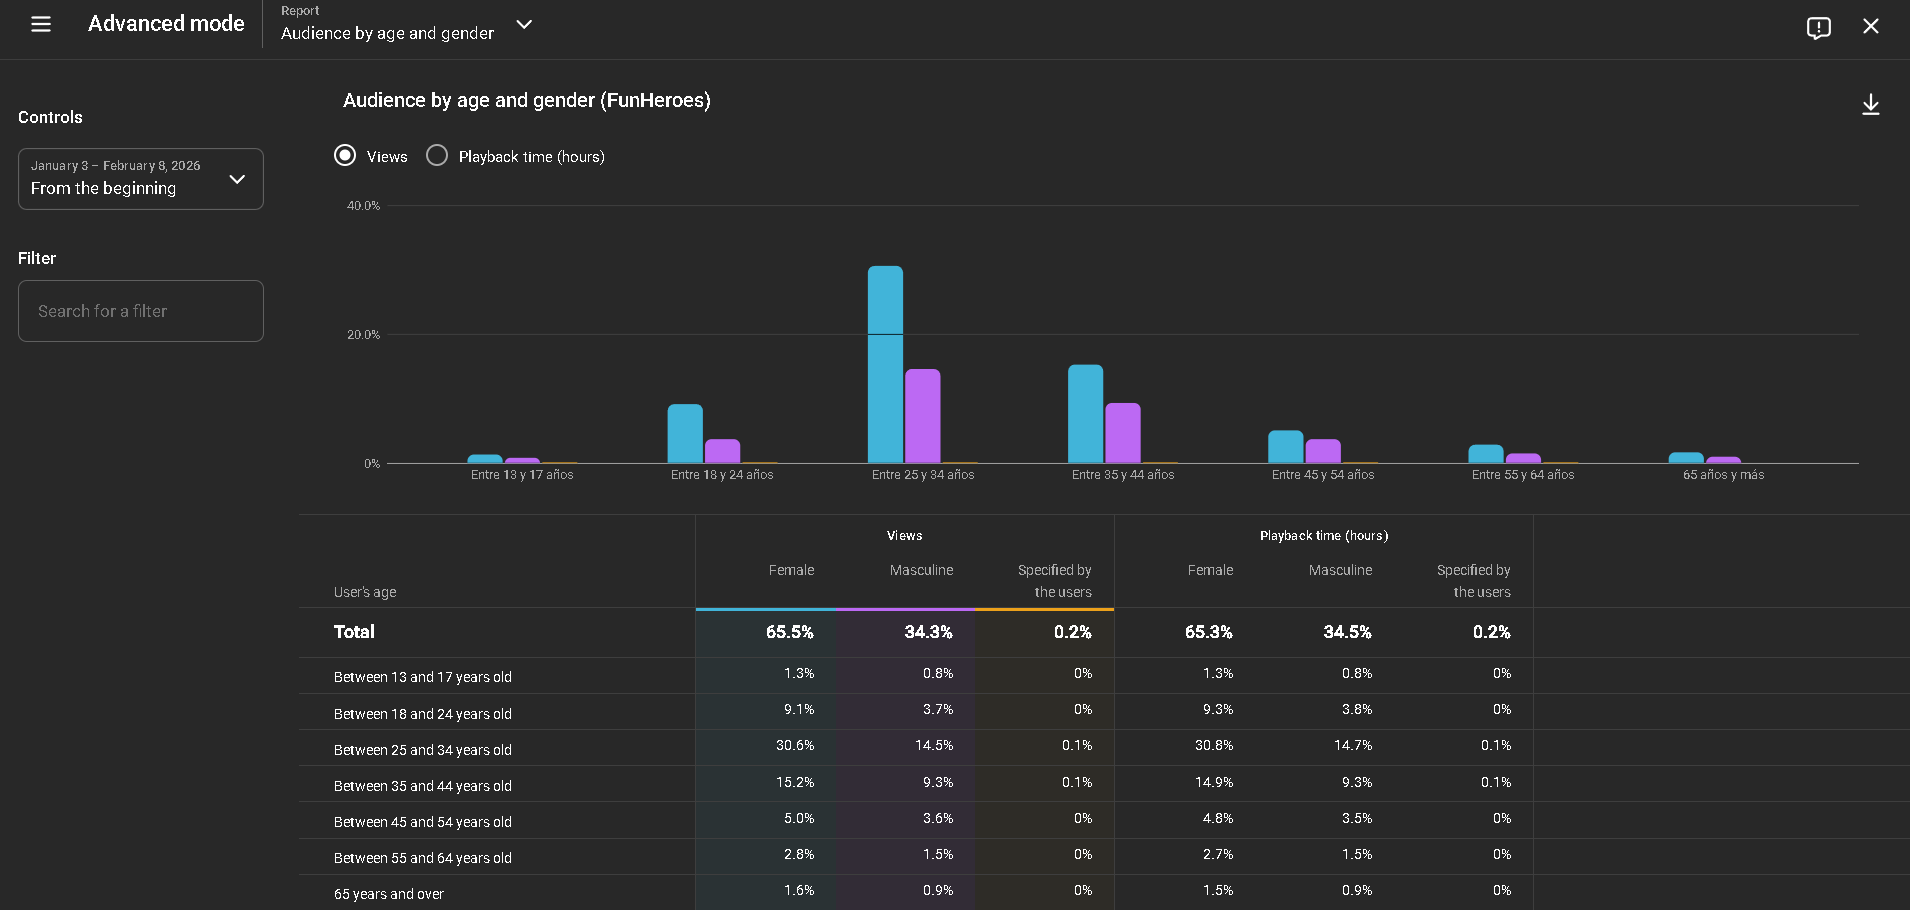Viewport: 1910px width, 910px height.
Task: Click the send feedback icon
Action: tap(1818, 27)
